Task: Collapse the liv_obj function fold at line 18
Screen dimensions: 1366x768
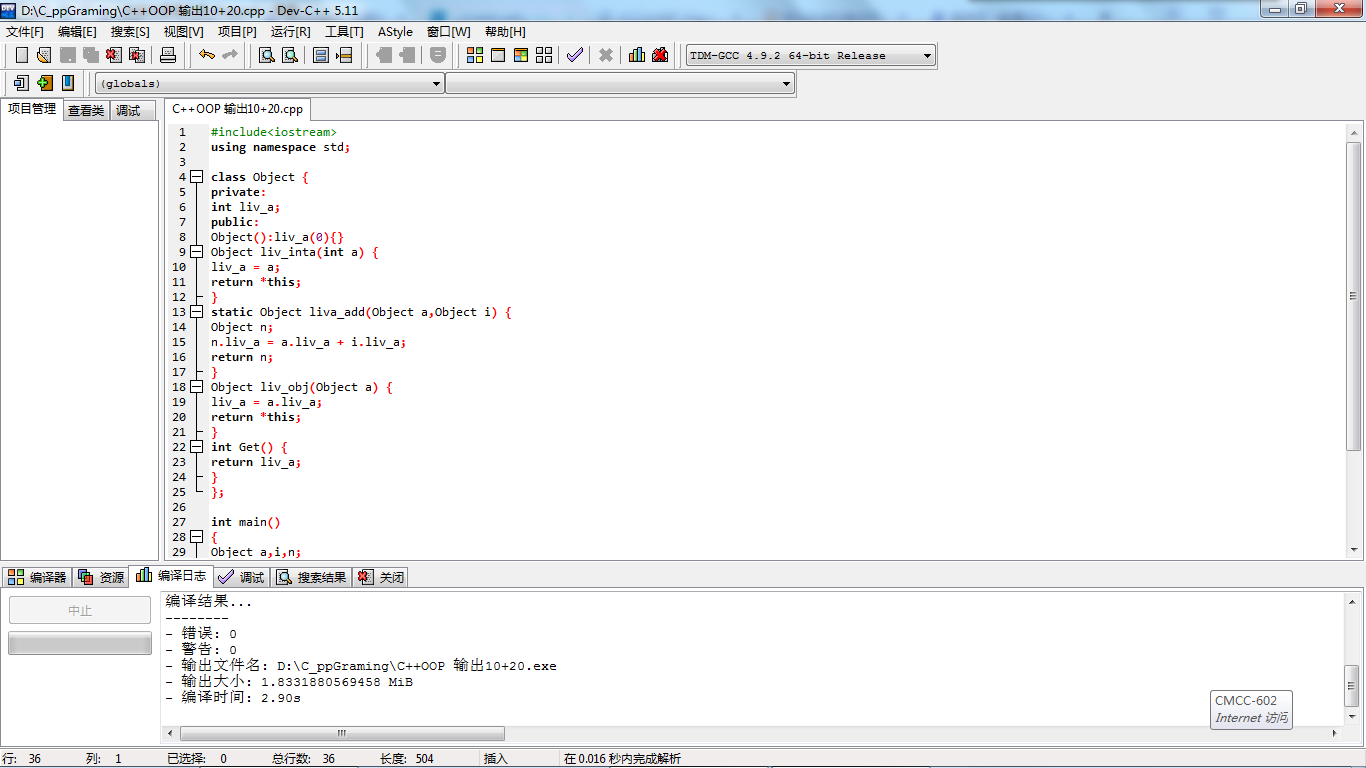Action: click(197, 387)
